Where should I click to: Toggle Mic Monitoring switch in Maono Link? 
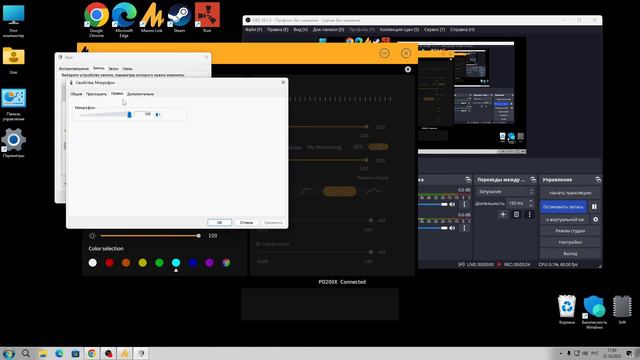click(378, 147)
